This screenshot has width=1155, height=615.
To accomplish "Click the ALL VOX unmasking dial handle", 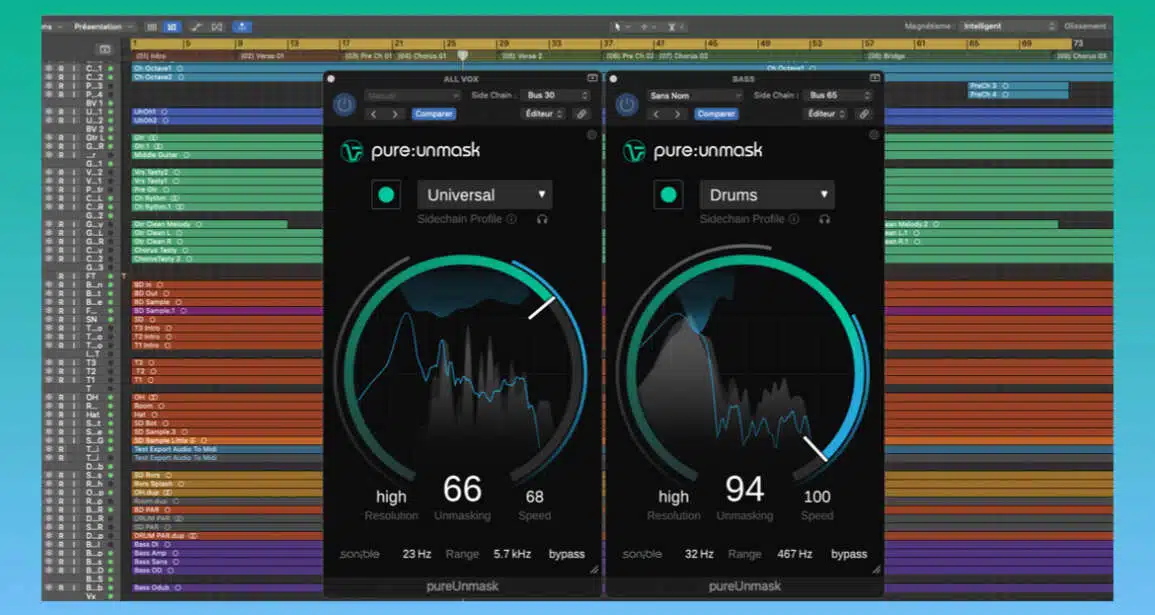I will pyautogui.click(x=542, y=308).
